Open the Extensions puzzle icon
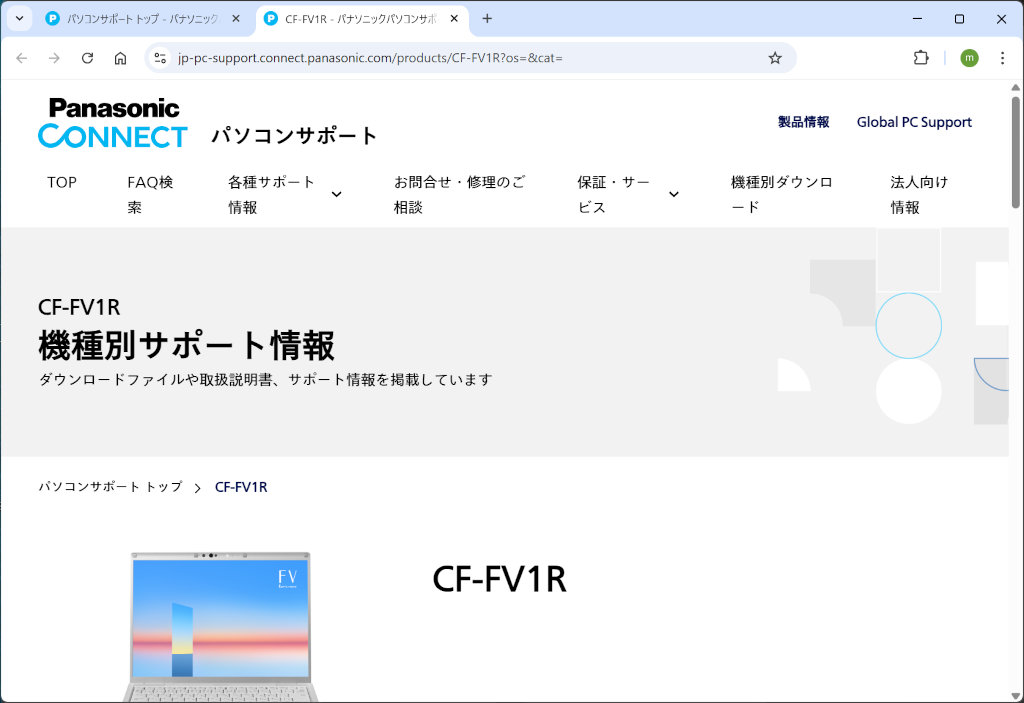The height and width of the screenshot is (703, 1024). (921, 58)
